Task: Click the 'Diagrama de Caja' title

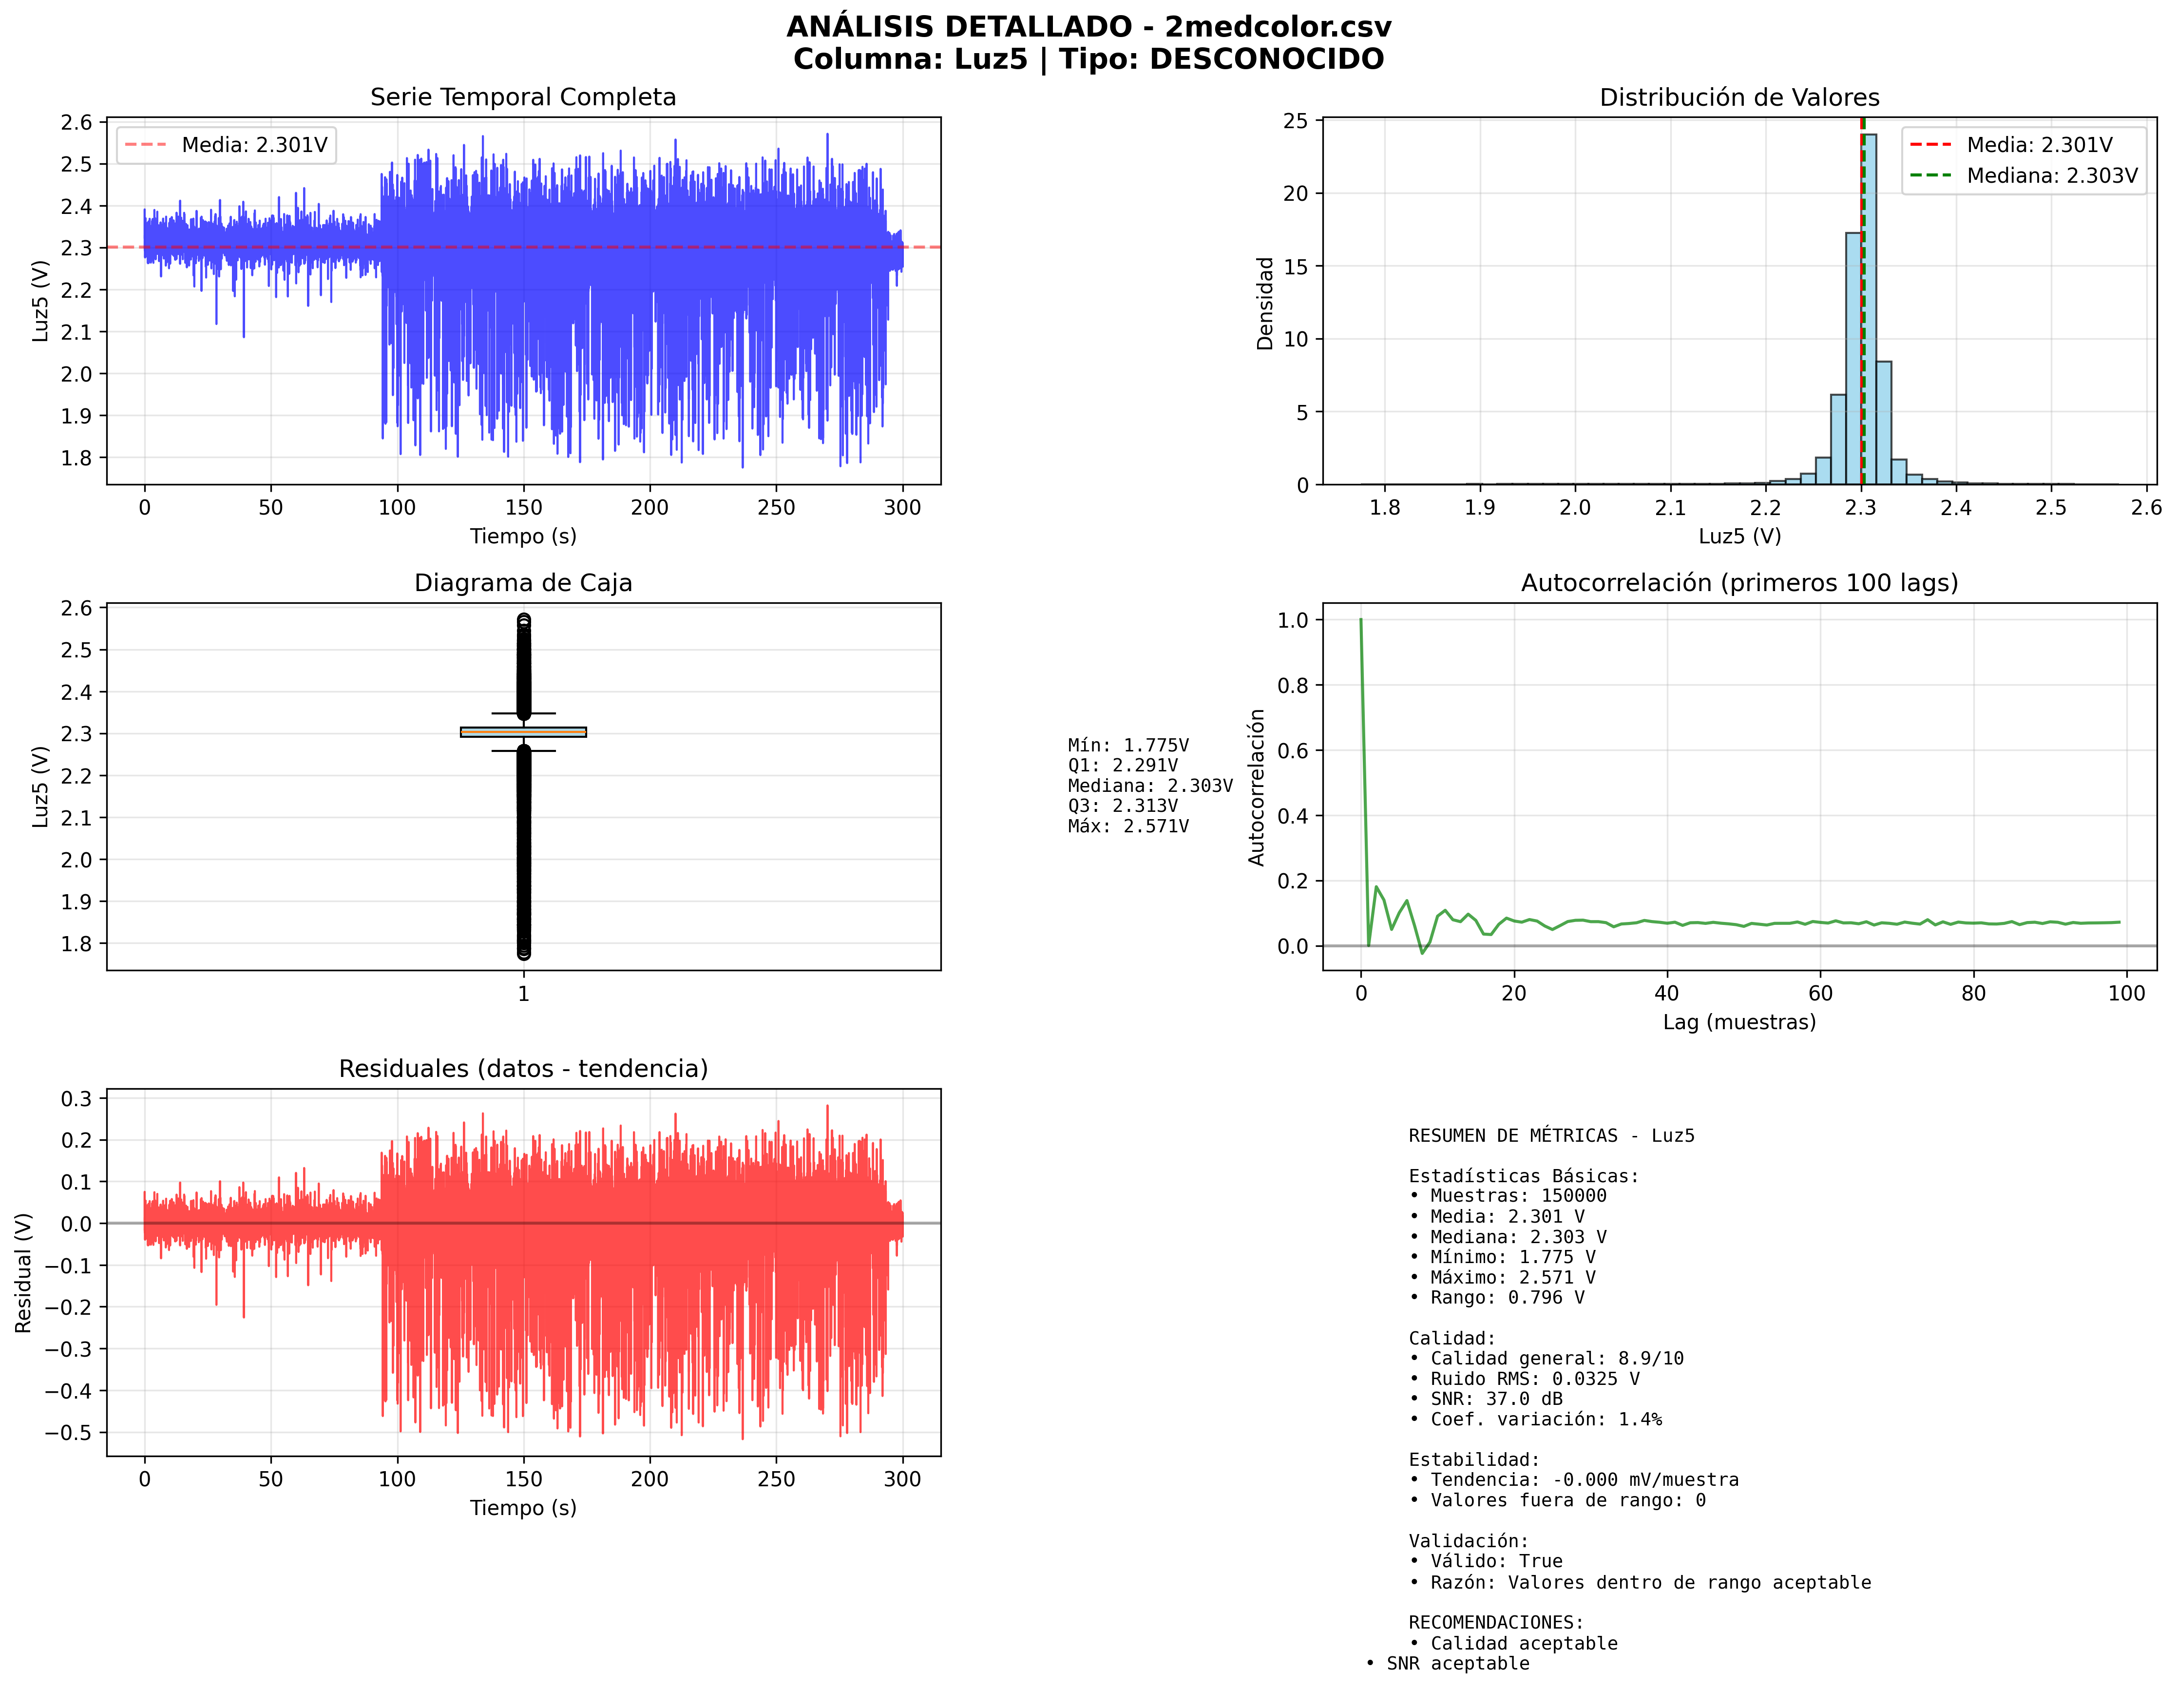Action: pos(523,583)
